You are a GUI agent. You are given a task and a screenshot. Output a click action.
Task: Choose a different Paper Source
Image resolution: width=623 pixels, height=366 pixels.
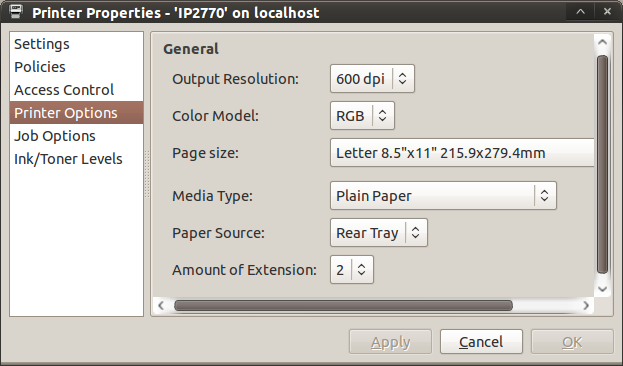pos(379,232)
